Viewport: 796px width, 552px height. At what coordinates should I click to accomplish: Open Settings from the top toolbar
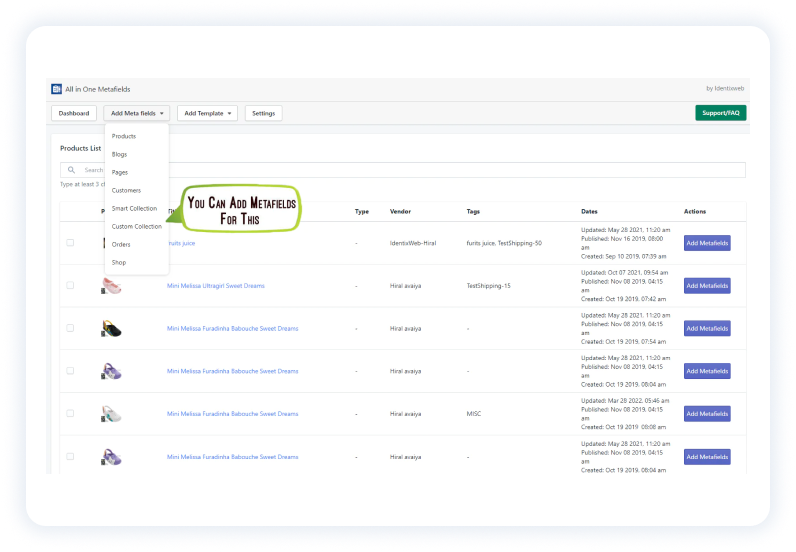[x=263, y=113]
